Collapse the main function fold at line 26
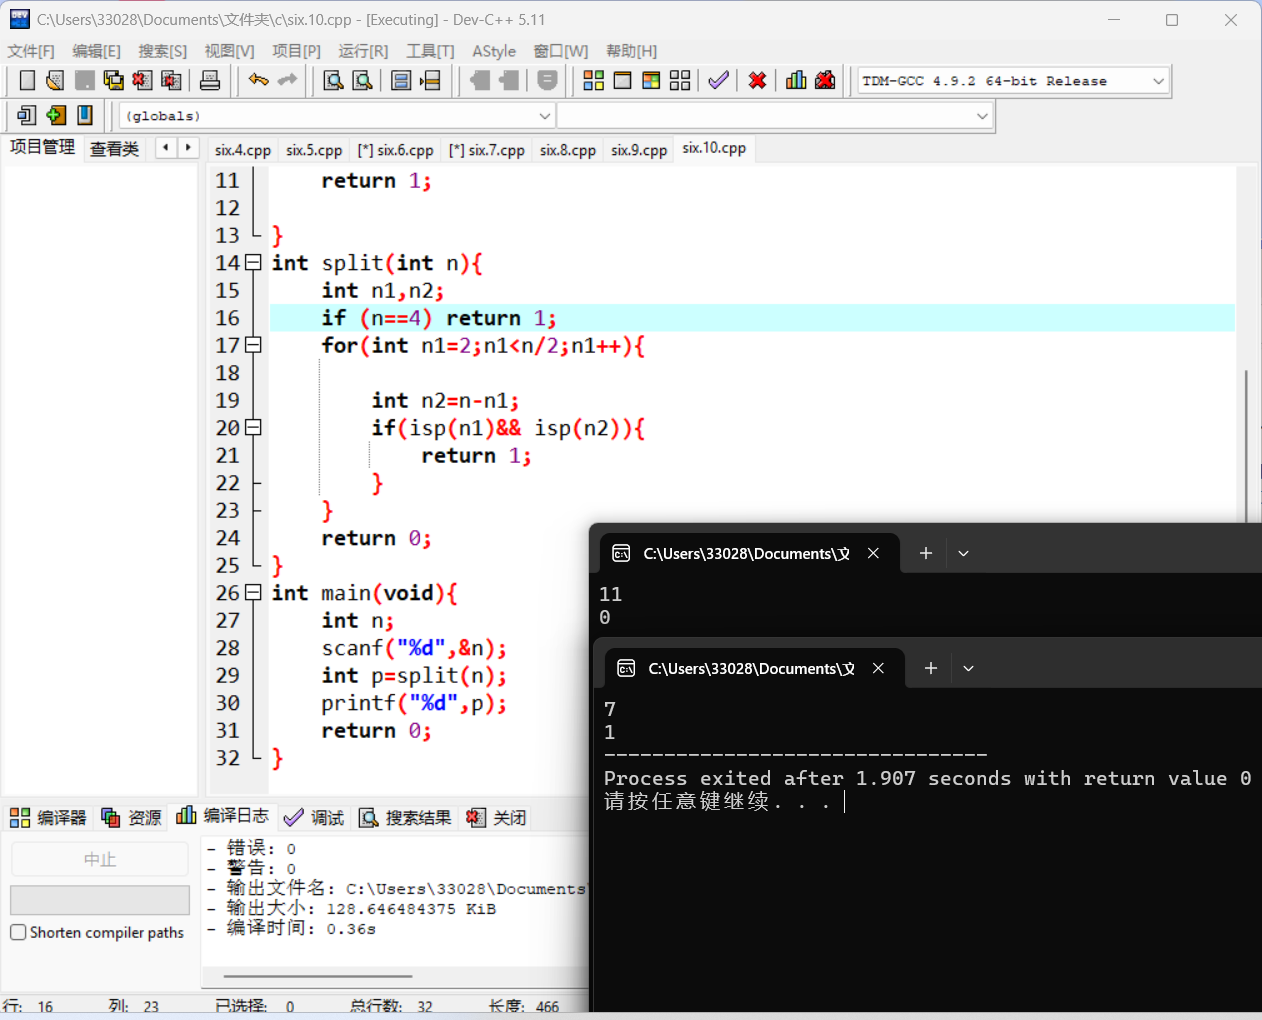This screenshot has width=1262, height=1020. pyautogui.click(x=253, y=593)
